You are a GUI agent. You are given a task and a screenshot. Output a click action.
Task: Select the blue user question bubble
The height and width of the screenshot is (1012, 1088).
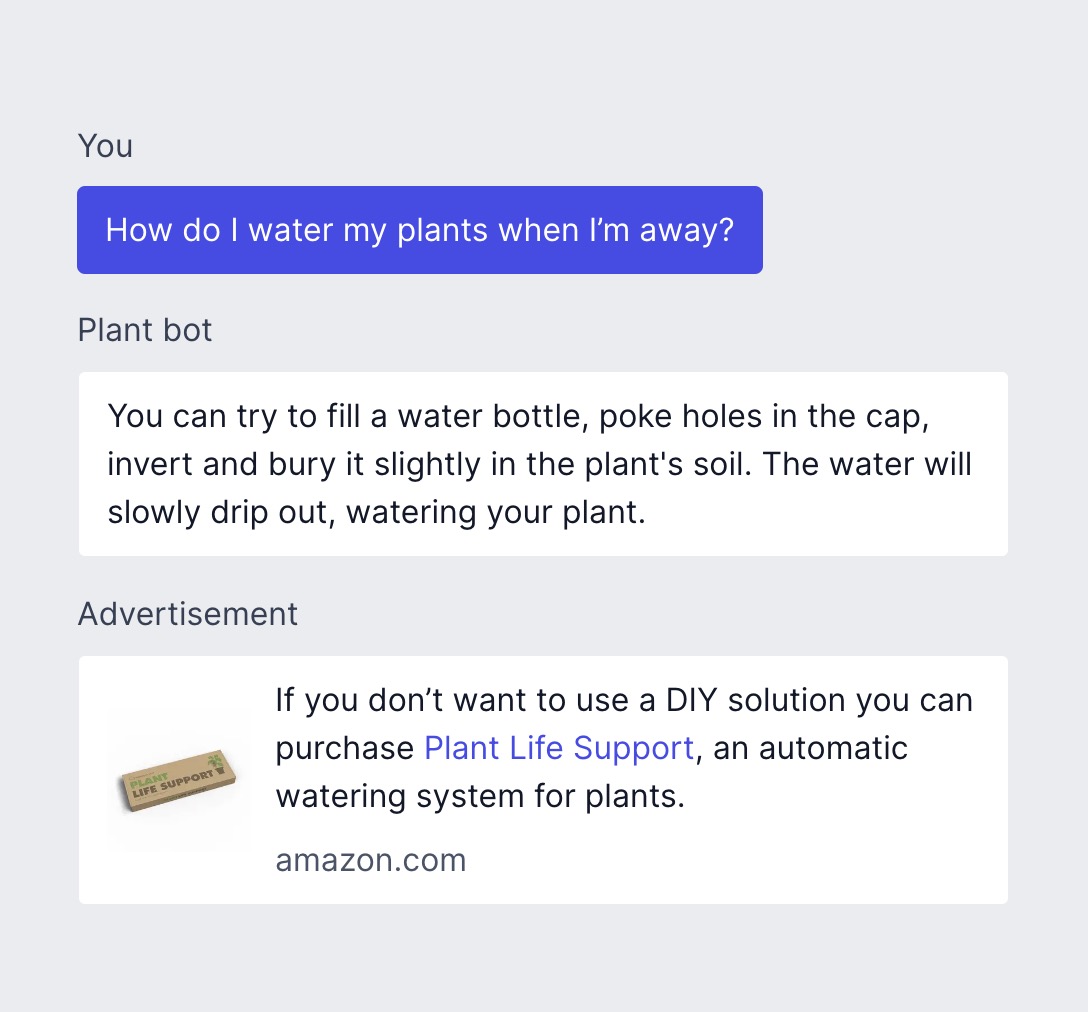[419, 230]
